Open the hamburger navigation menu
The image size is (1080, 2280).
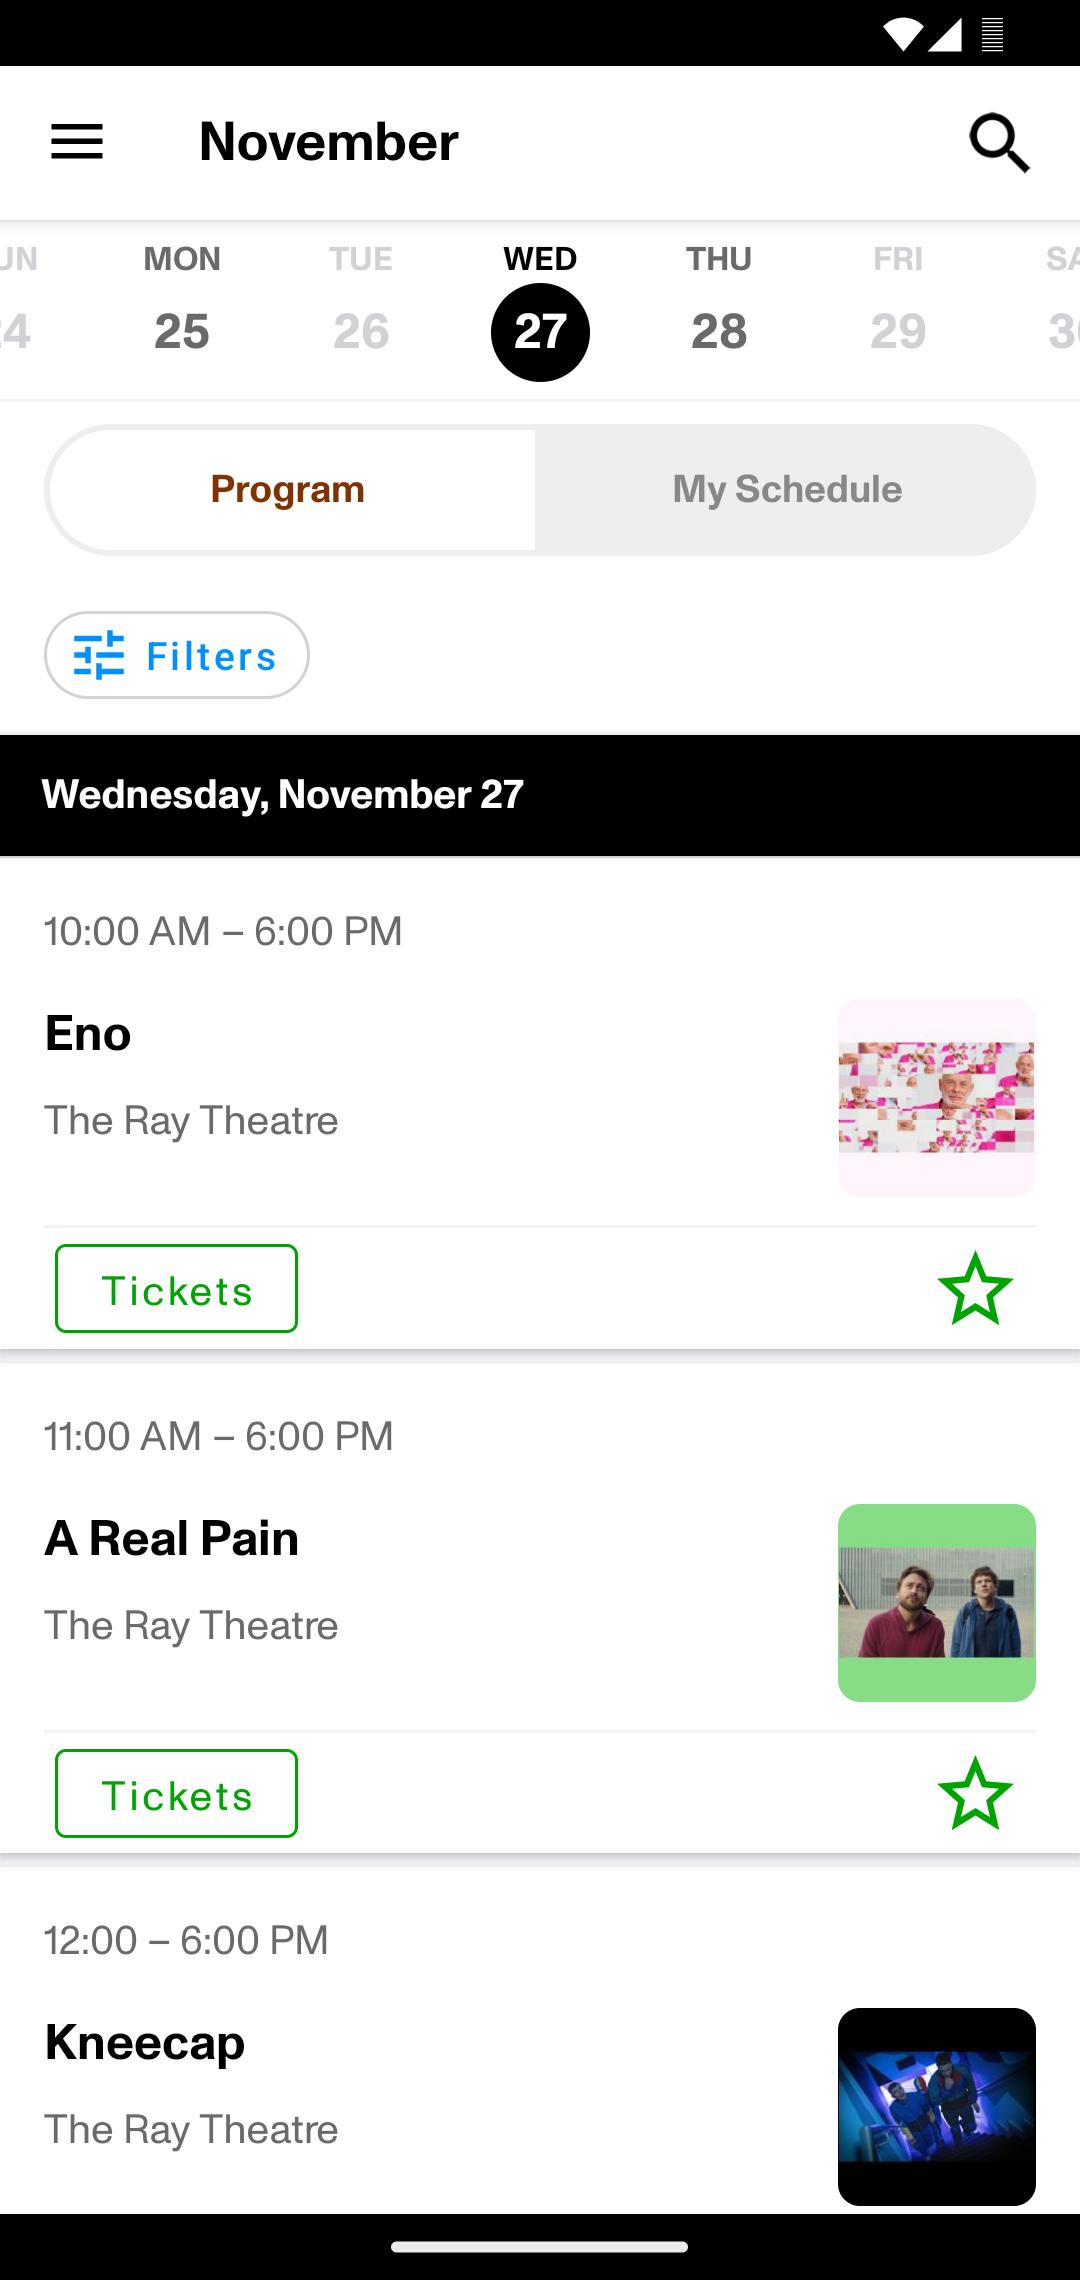click(77, 142)
